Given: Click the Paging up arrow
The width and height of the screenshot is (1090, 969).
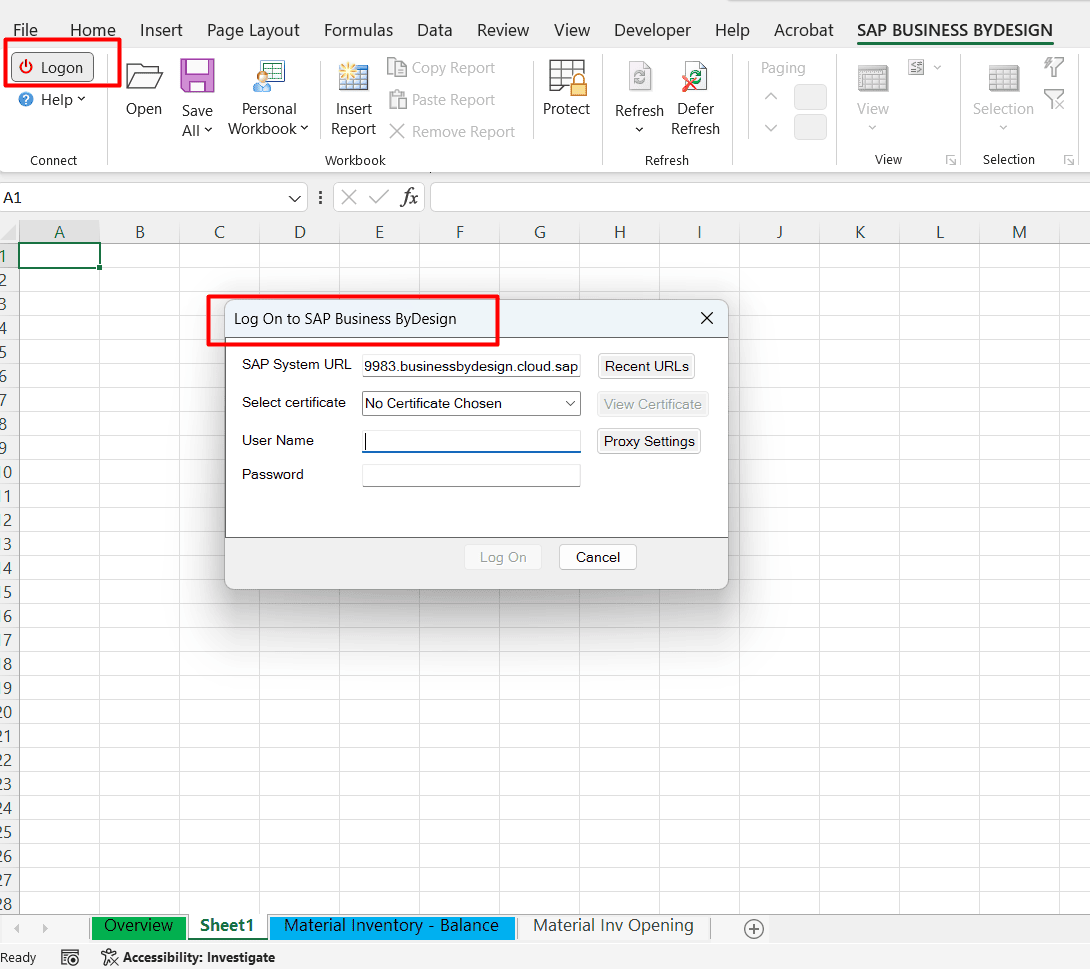Looking at the screenshot, I should 771,97.
